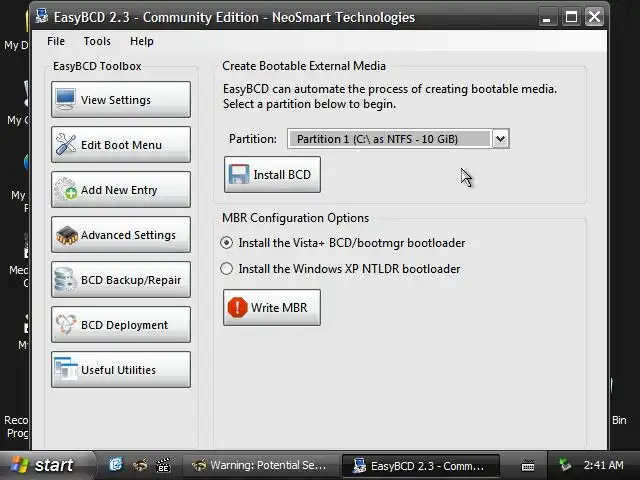Click the keyboard icon in the taskbar
The width and height of the screenshot is (640, 480).
click(x=528, y=465)
